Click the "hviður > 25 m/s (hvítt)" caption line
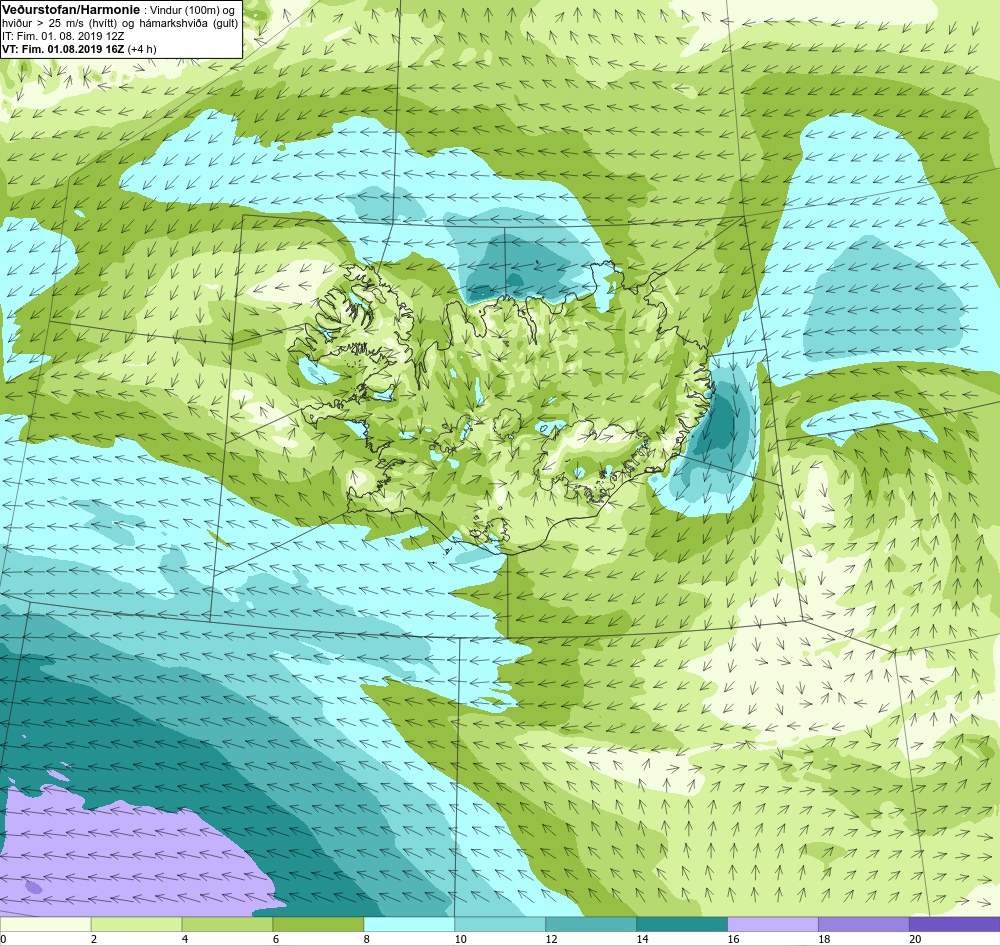Screen dimensions: 1000x946 coord(121,23)
